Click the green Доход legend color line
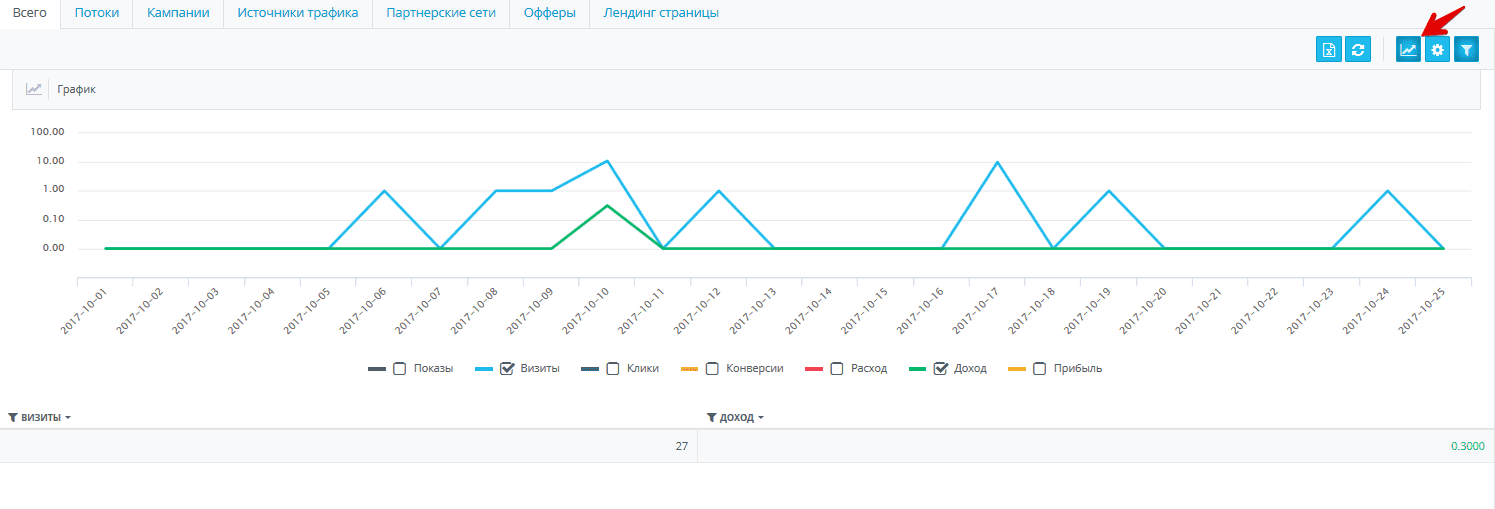Viewport: 1495px width, 509px height. pyautogui.click(x=917, y=369)
